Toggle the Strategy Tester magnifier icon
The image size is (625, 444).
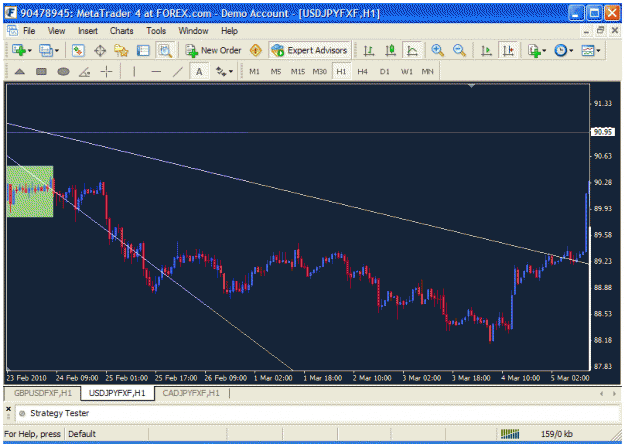[164, 51]
